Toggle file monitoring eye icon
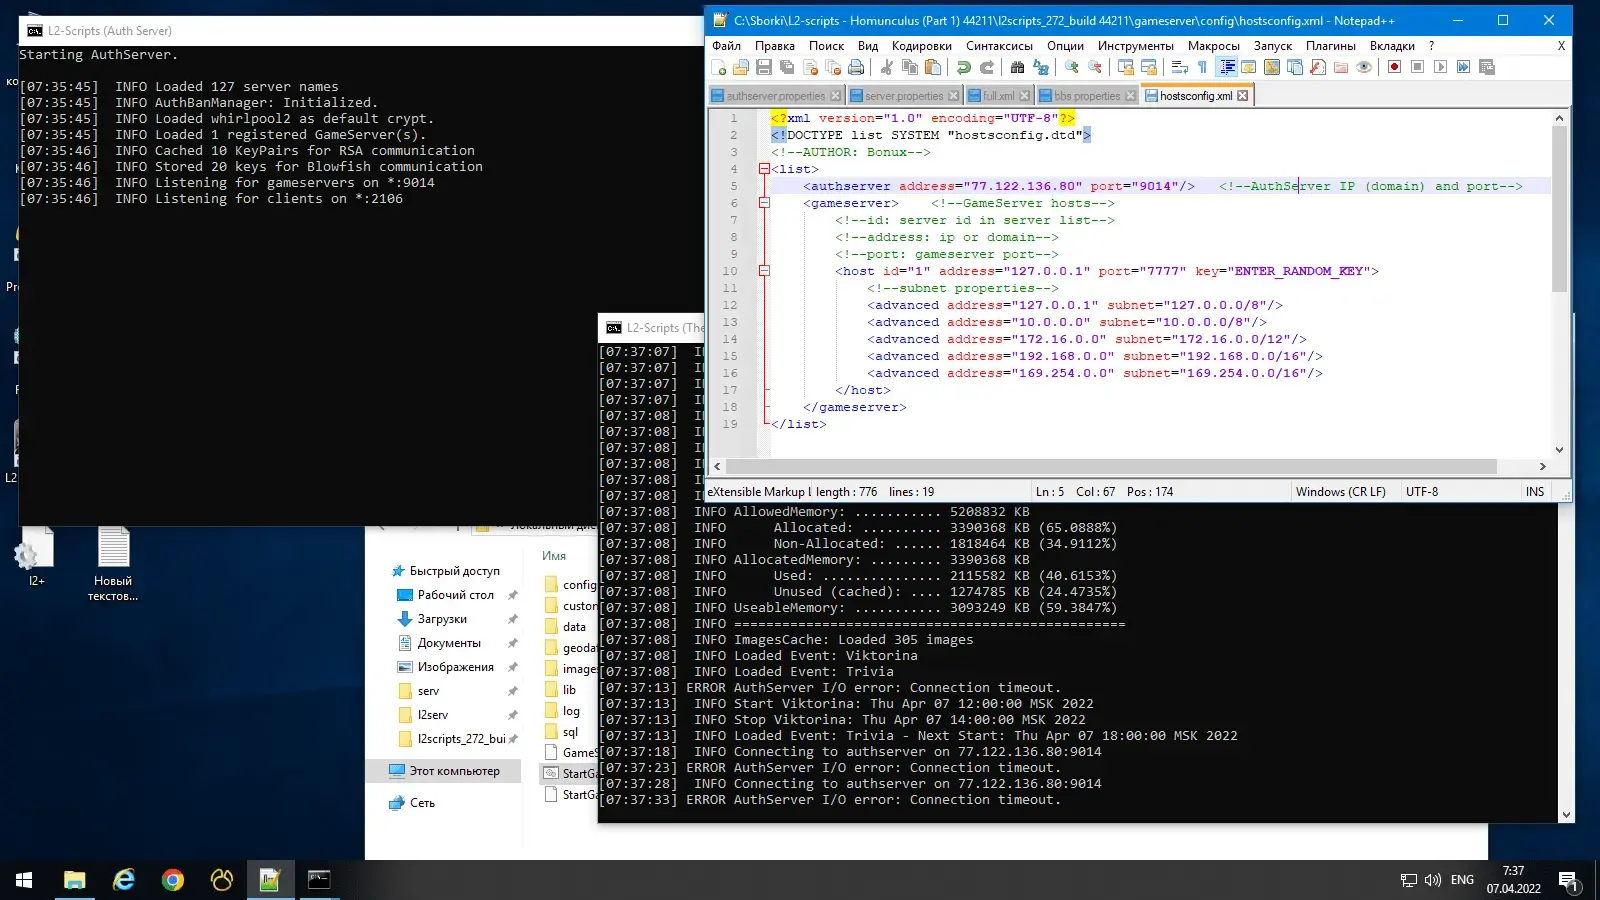The width and height of the screenshot is (1600, 900). (x=1364, y=67)
